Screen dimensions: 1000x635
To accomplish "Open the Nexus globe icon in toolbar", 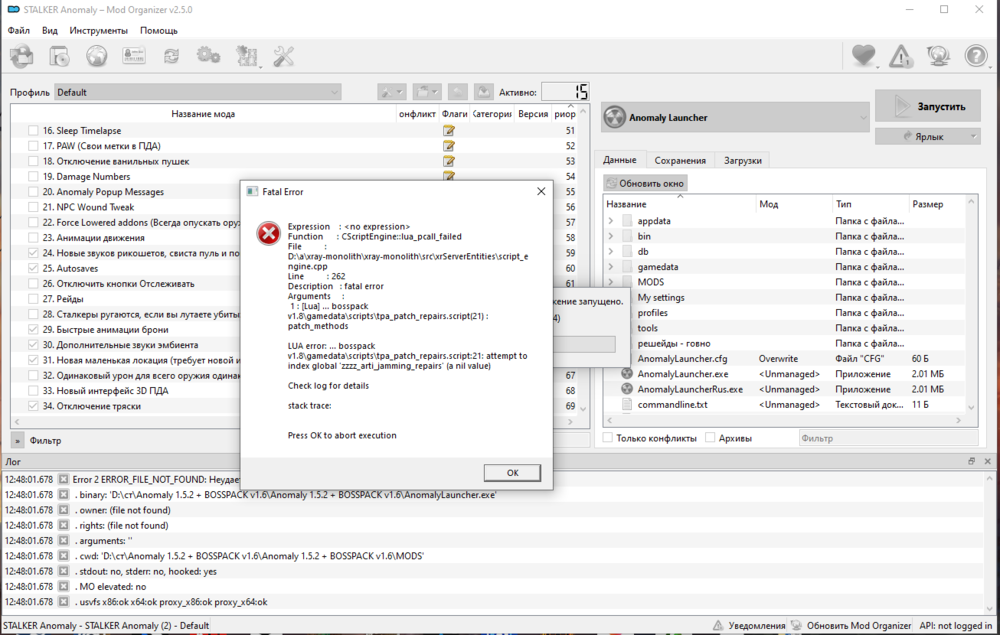I will coord(97,57).
